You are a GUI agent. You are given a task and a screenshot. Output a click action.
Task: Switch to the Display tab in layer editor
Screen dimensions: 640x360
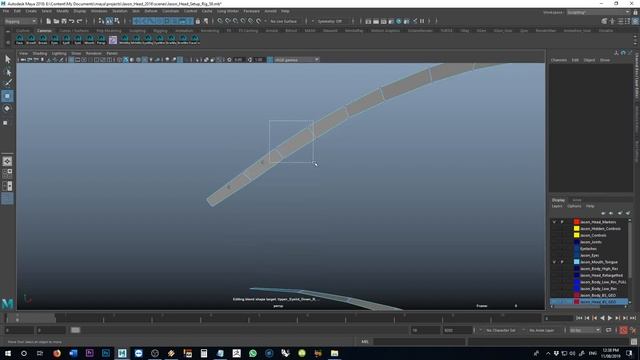click(x=558, y=200)
